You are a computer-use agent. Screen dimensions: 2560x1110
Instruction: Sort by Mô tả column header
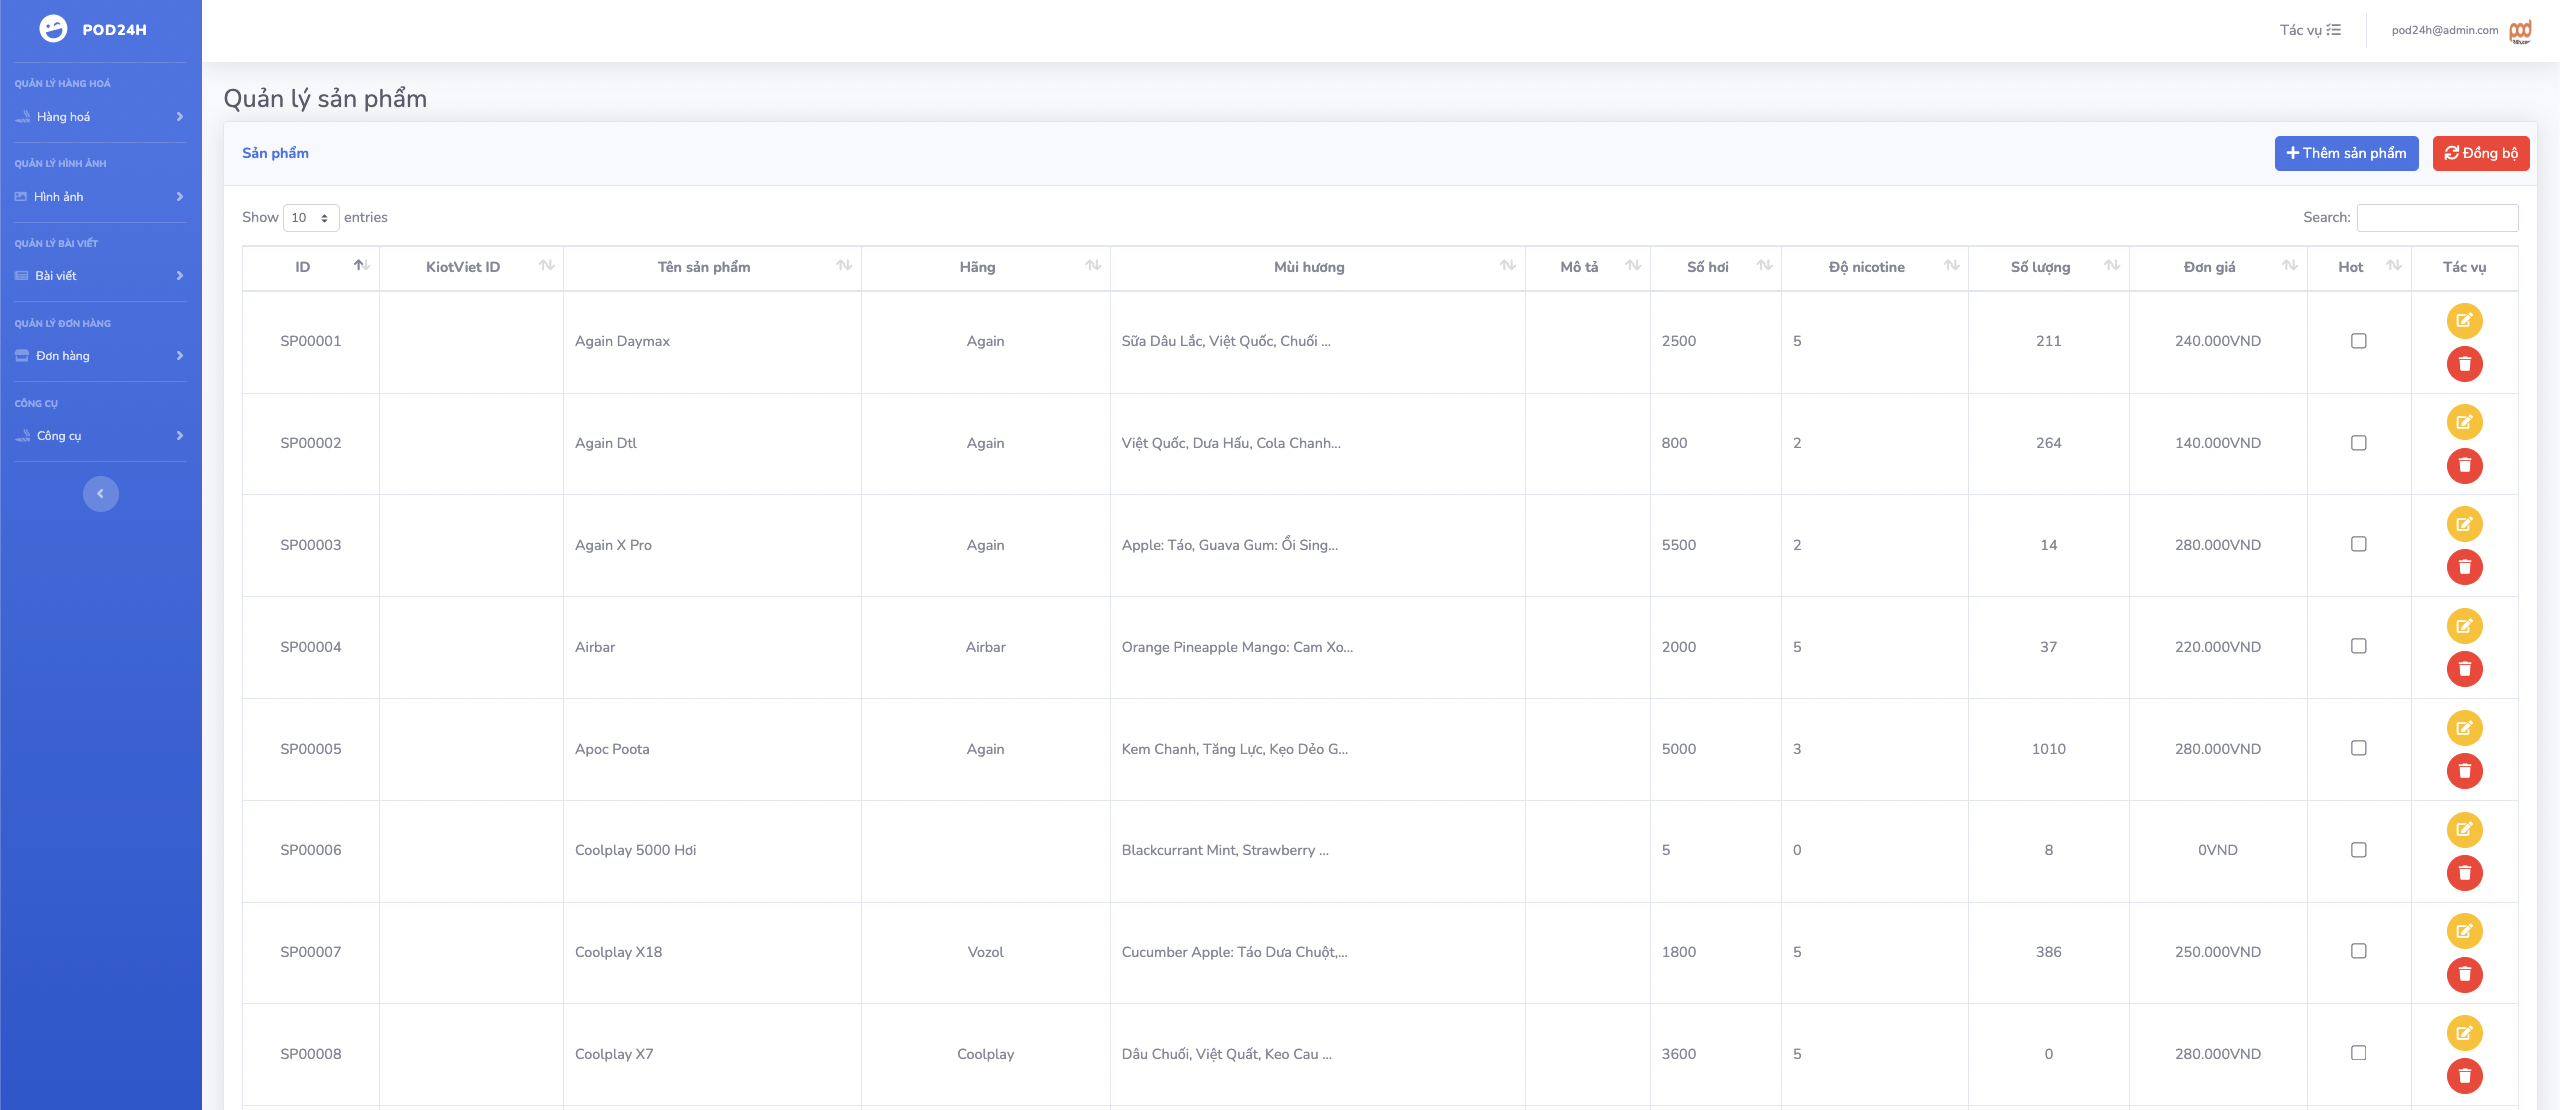1588,267
